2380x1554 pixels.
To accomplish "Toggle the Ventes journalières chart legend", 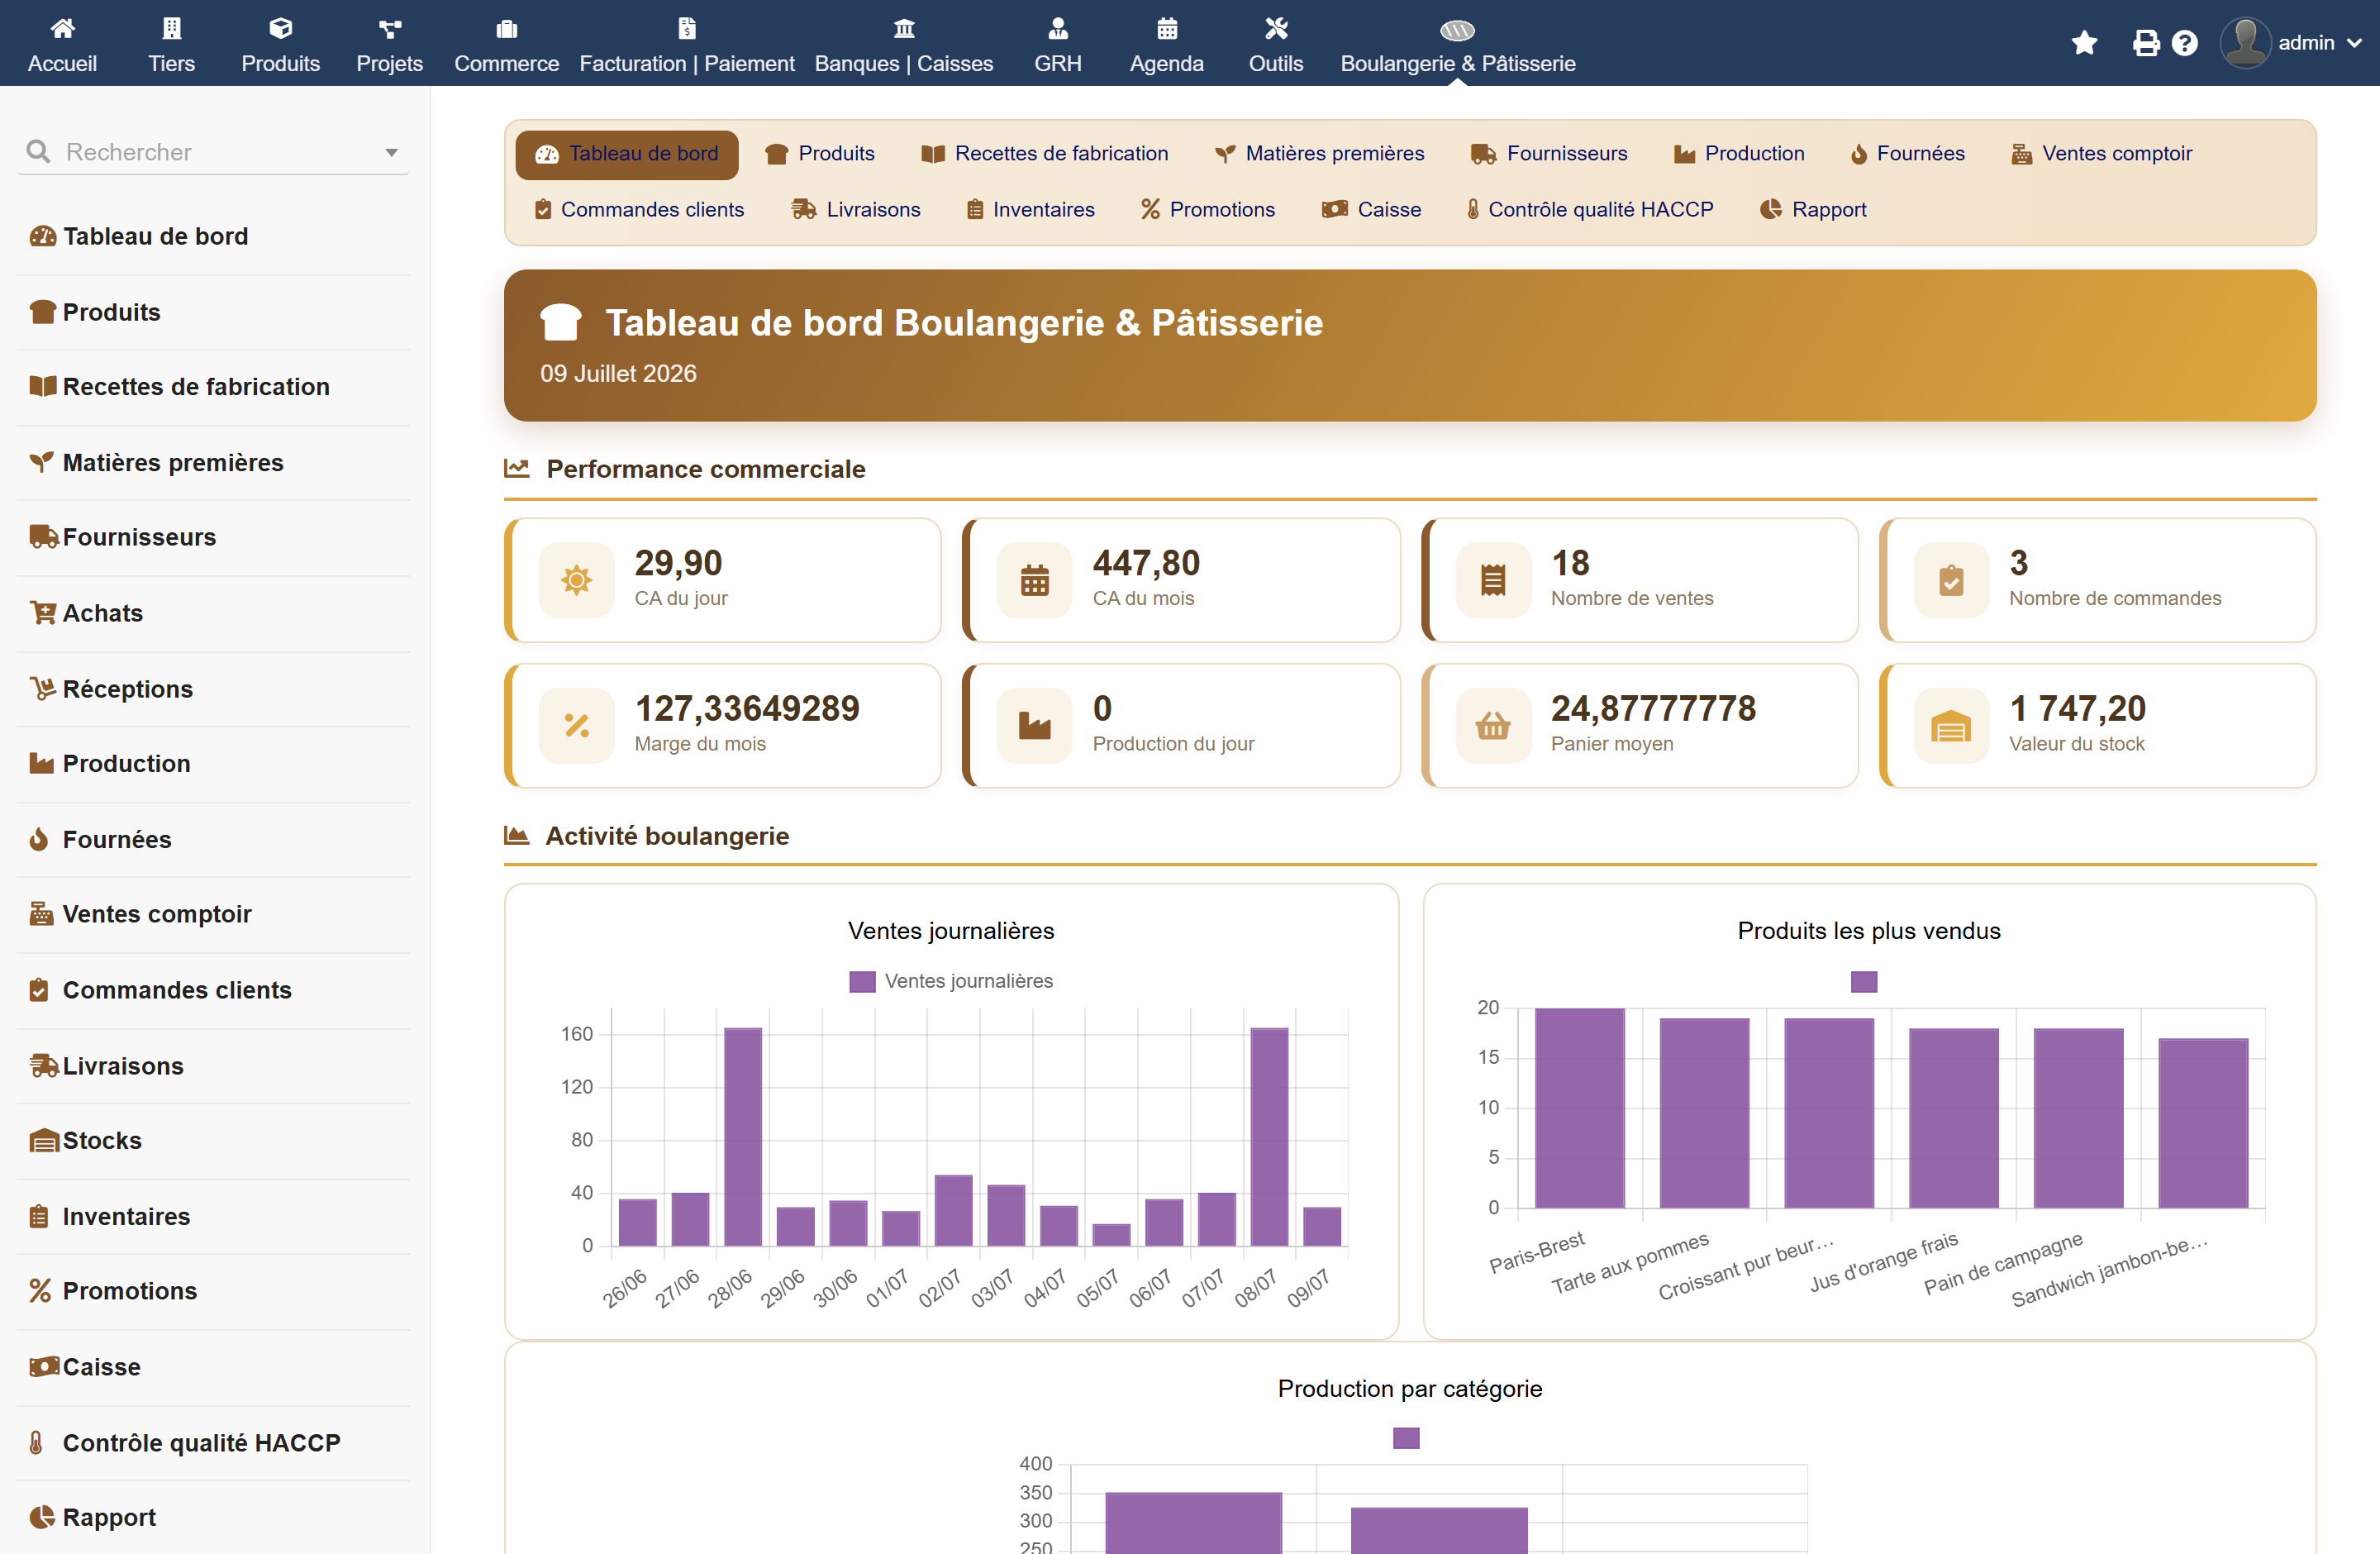I will (951, 981).
